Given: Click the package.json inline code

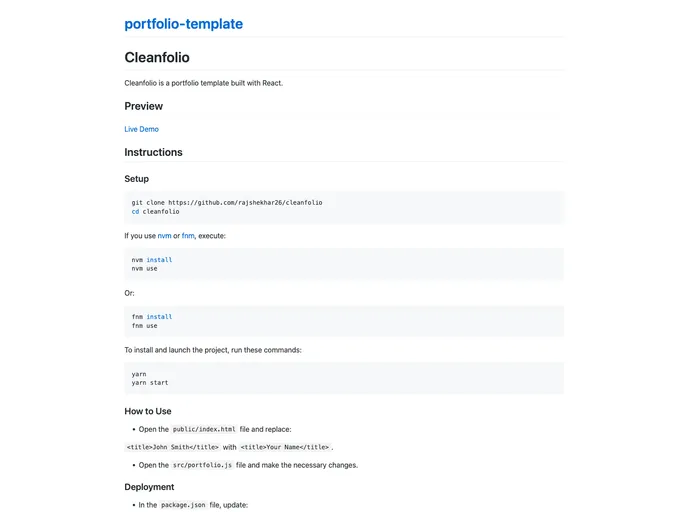Looking at the screenshot, I should [x=181, y=505].
